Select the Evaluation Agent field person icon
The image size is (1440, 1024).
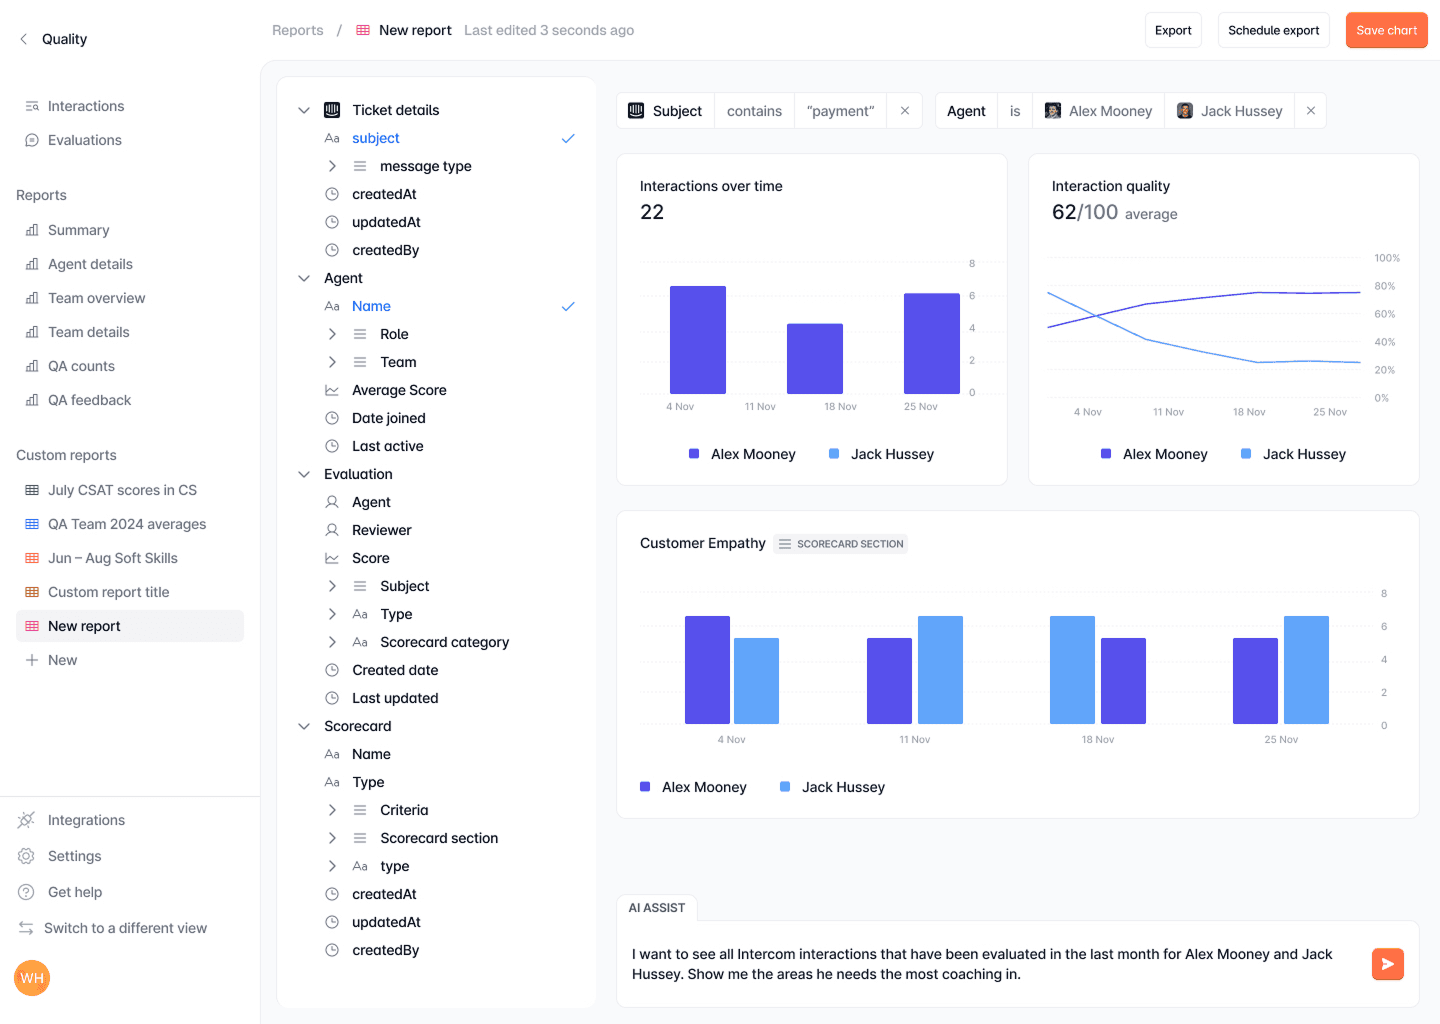pos(332,502)
